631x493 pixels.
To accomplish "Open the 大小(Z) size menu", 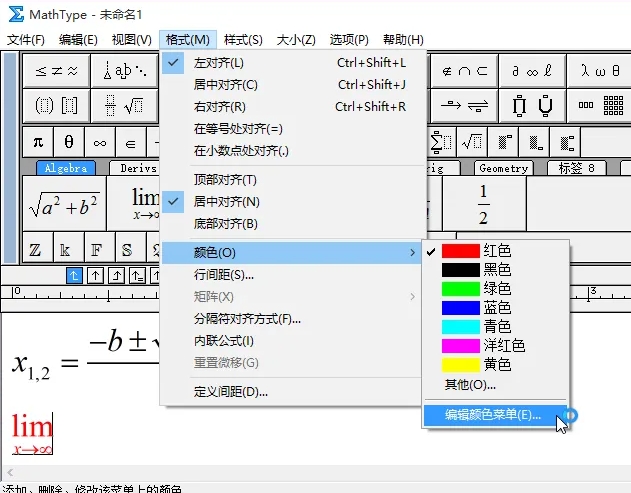I will [296, 40].
